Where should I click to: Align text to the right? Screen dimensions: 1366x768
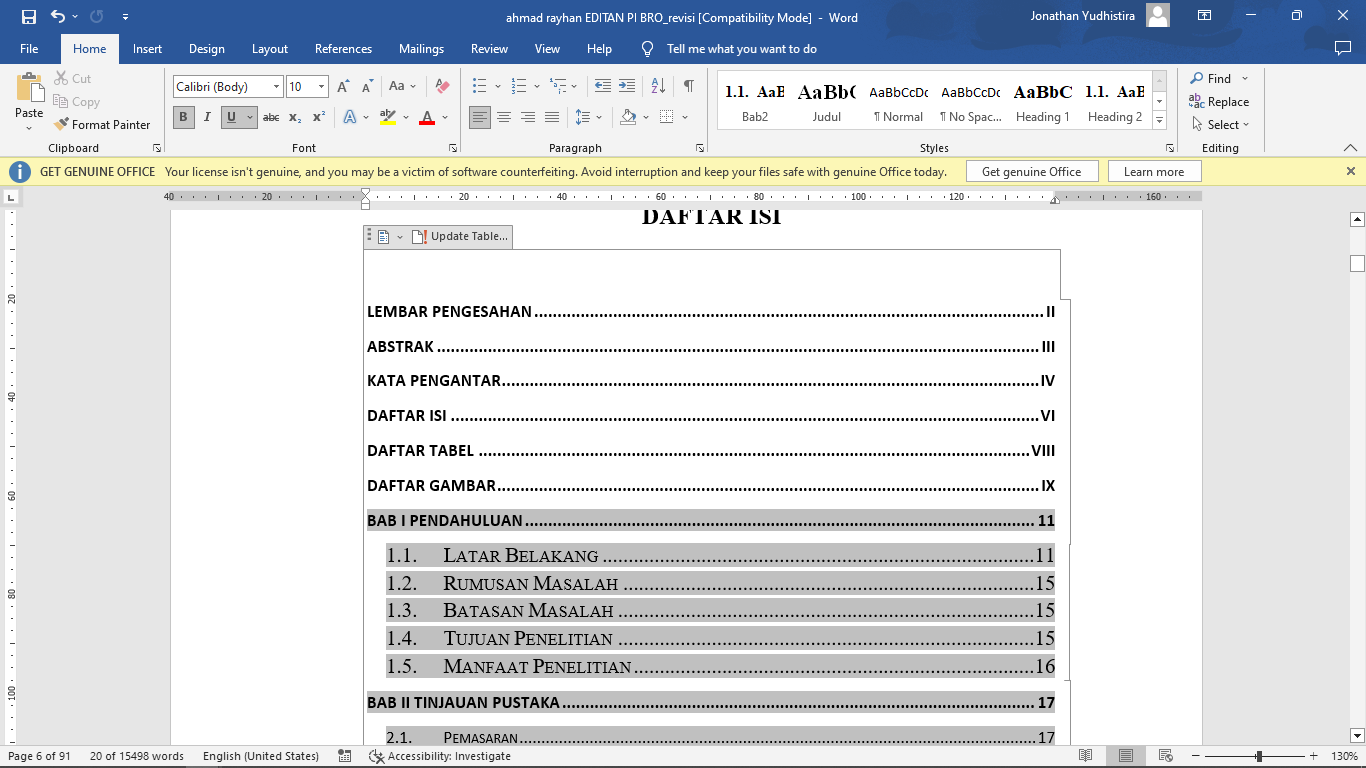point(528,117)
